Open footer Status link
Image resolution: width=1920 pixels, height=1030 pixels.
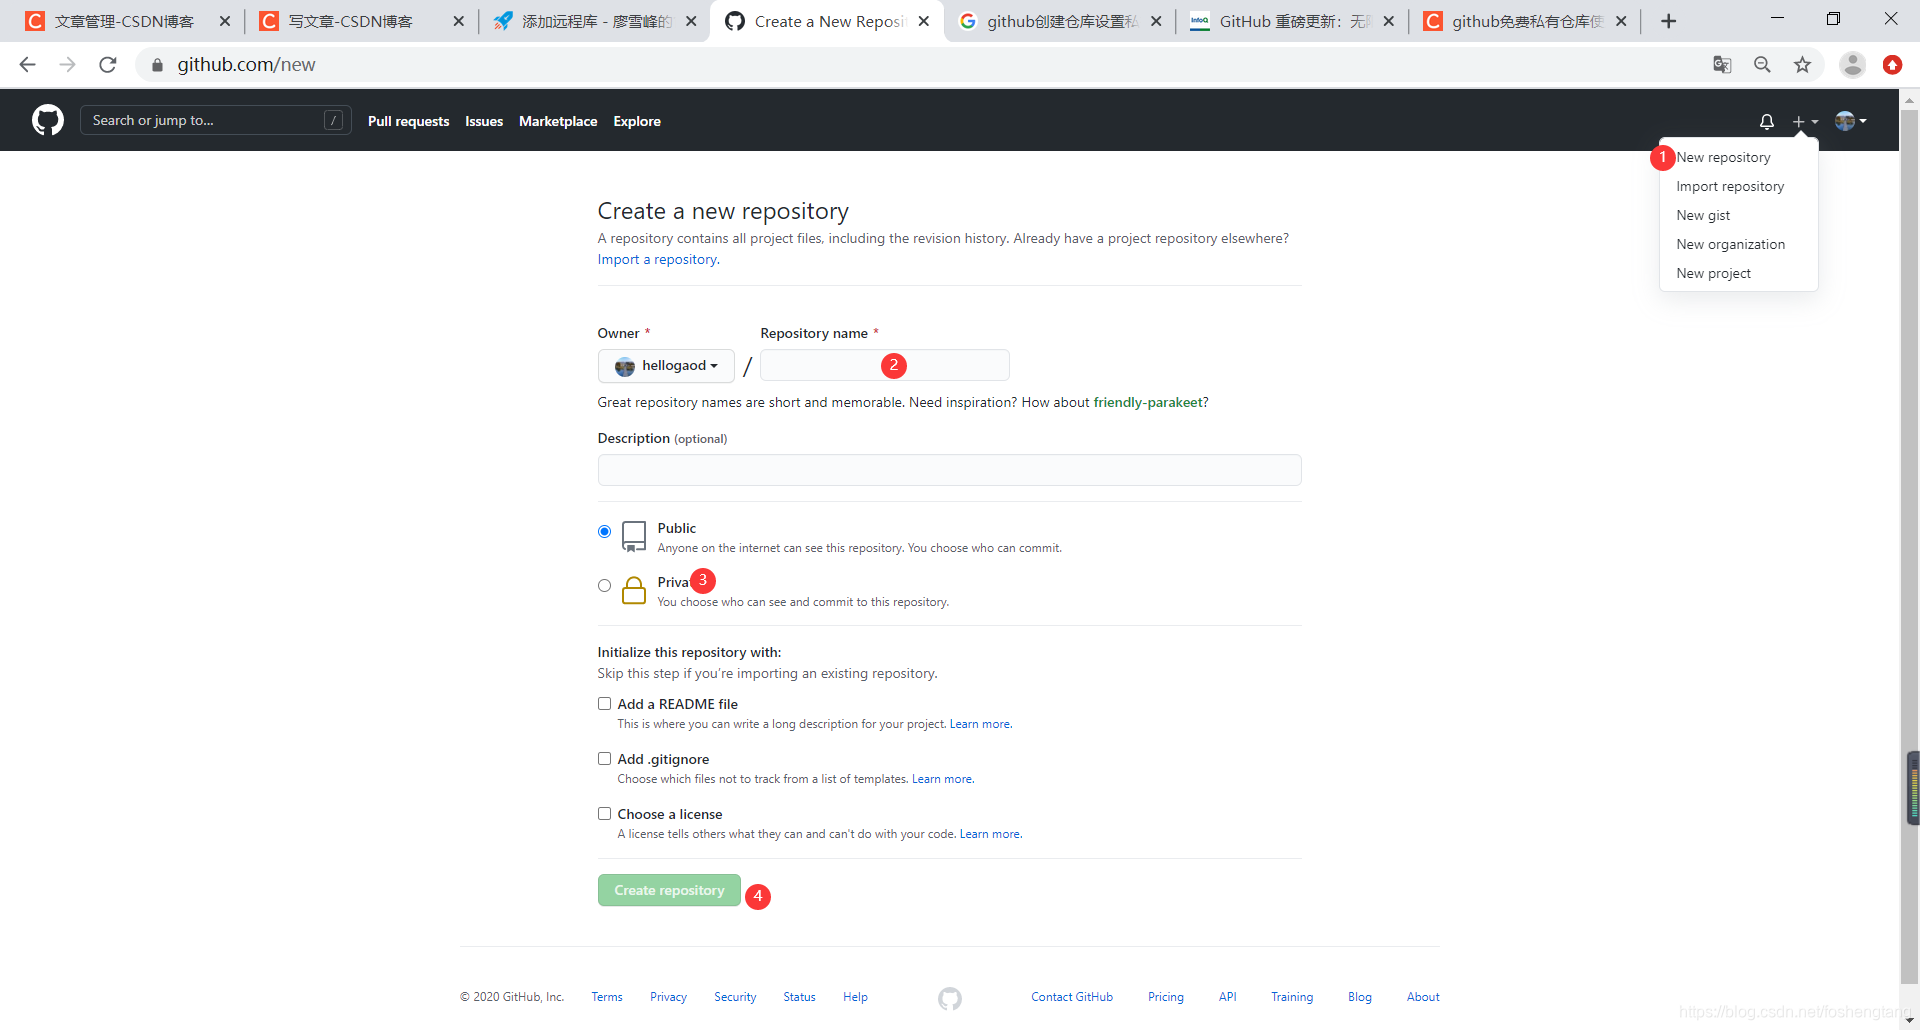799,997
